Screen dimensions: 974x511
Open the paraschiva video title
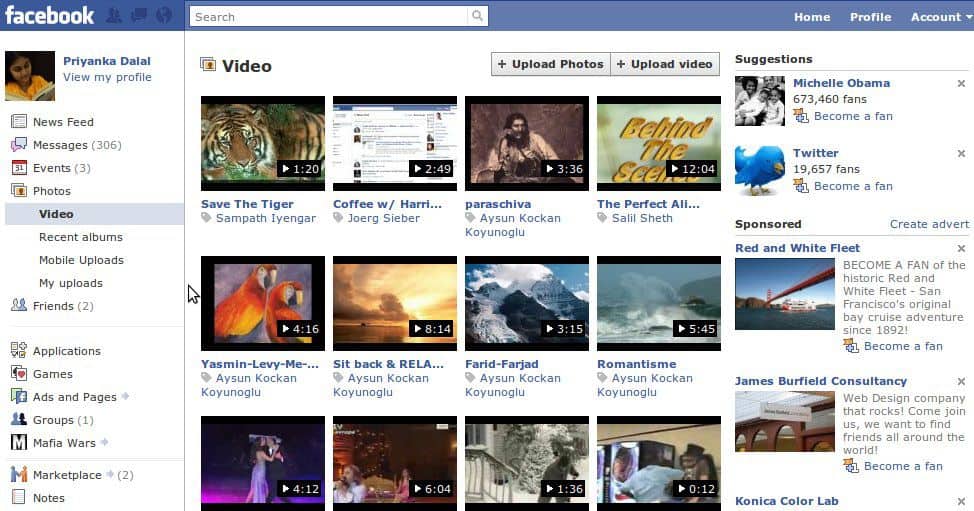click(x=498, y=204)
